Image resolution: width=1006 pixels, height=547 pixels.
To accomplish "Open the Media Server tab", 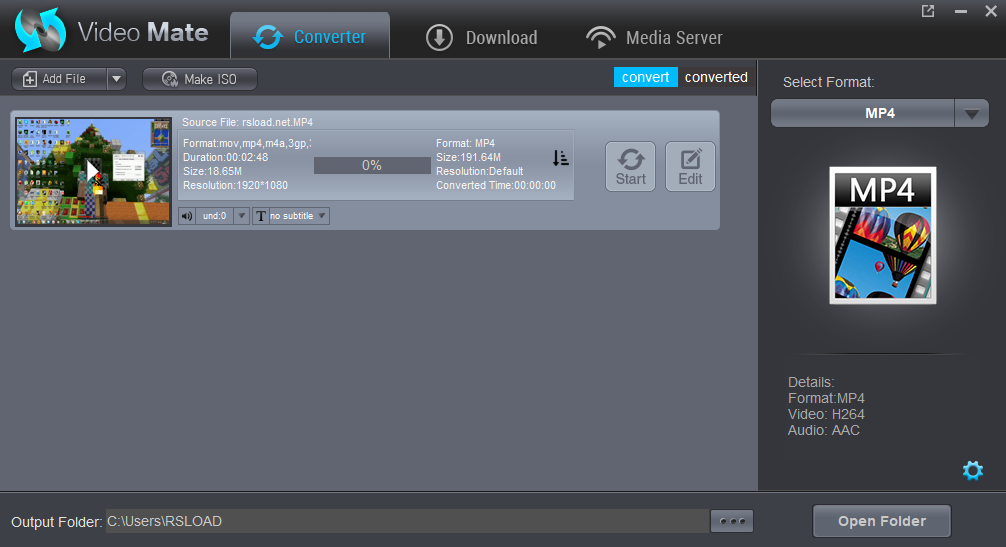I will coord(654,37).
